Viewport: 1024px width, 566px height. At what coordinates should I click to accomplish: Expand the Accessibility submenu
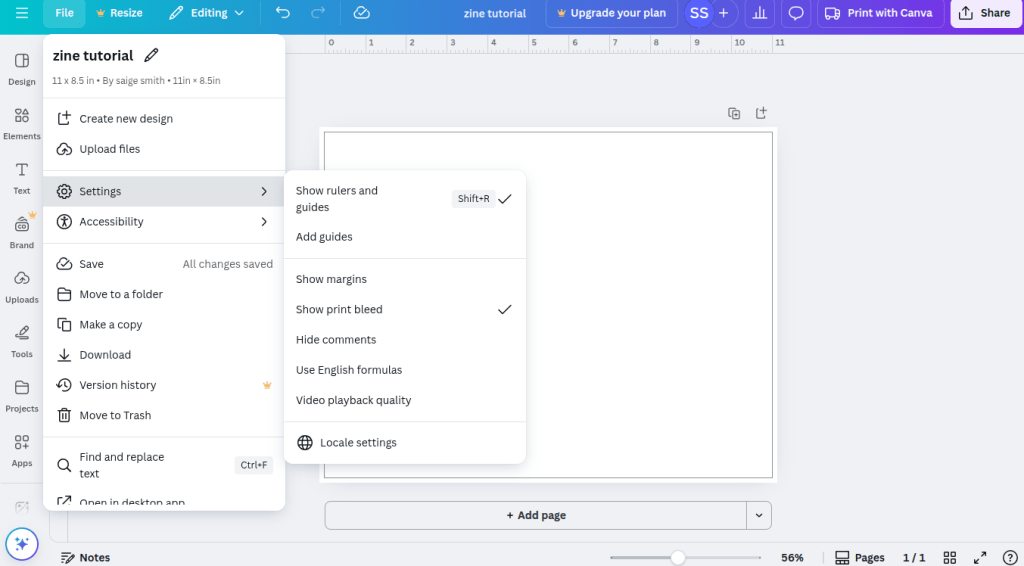(164, 222)
